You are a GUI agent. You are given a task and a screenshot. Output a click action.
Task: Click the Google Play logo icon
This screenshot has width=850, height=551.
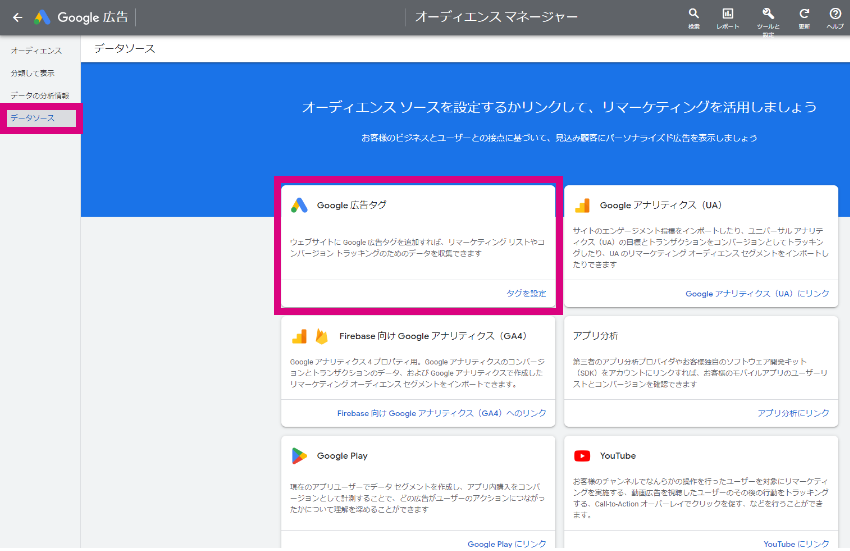point(299,456)
